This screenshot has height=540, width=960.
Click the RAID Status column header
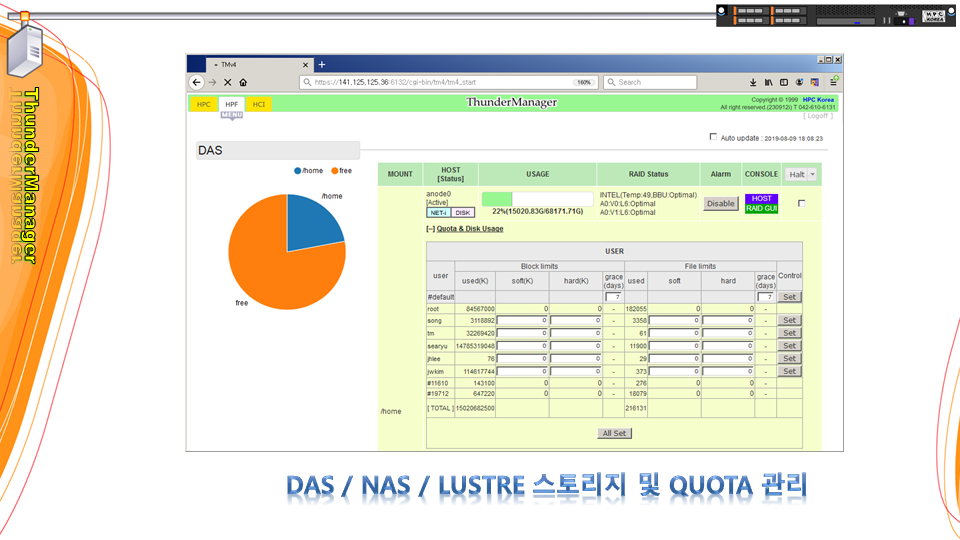click(648, 174)
